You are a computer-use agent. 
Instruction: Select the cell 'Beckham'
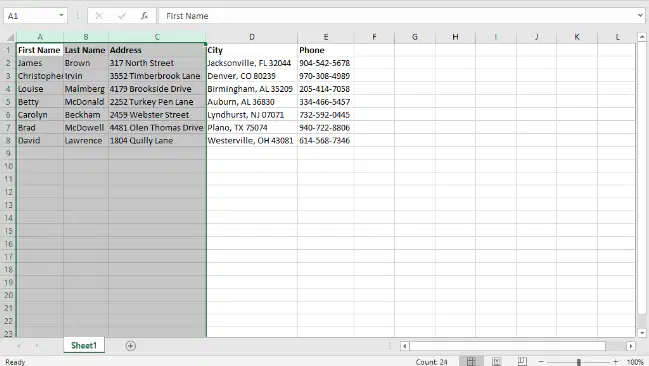click(86, 115)
